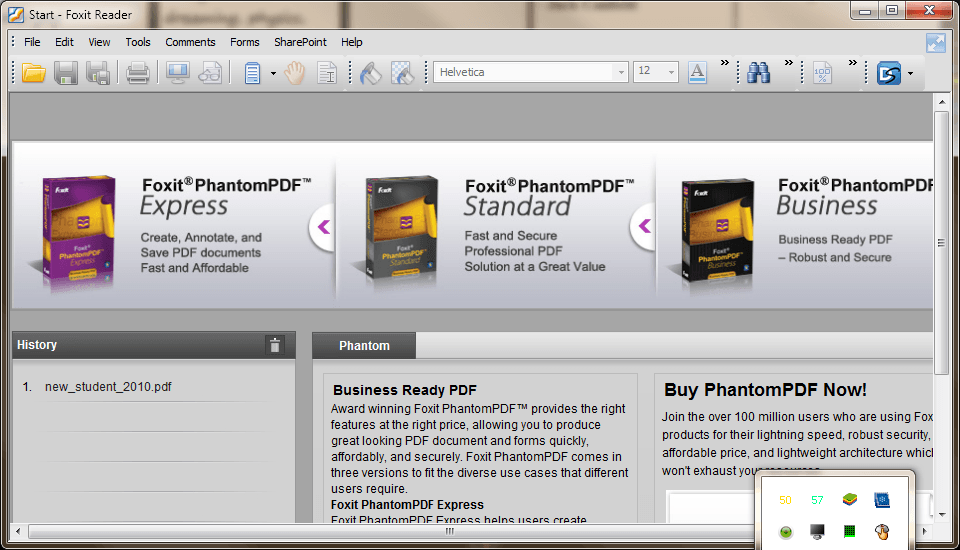Click the horizontal scrollbar right arrow

coord(925,531)
